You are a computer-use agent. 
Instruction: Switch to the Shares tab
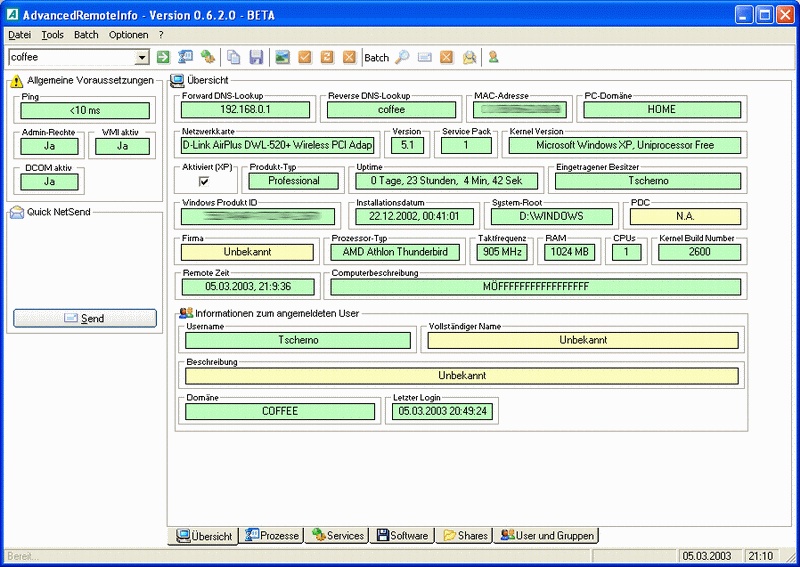(x=465, y=535)
